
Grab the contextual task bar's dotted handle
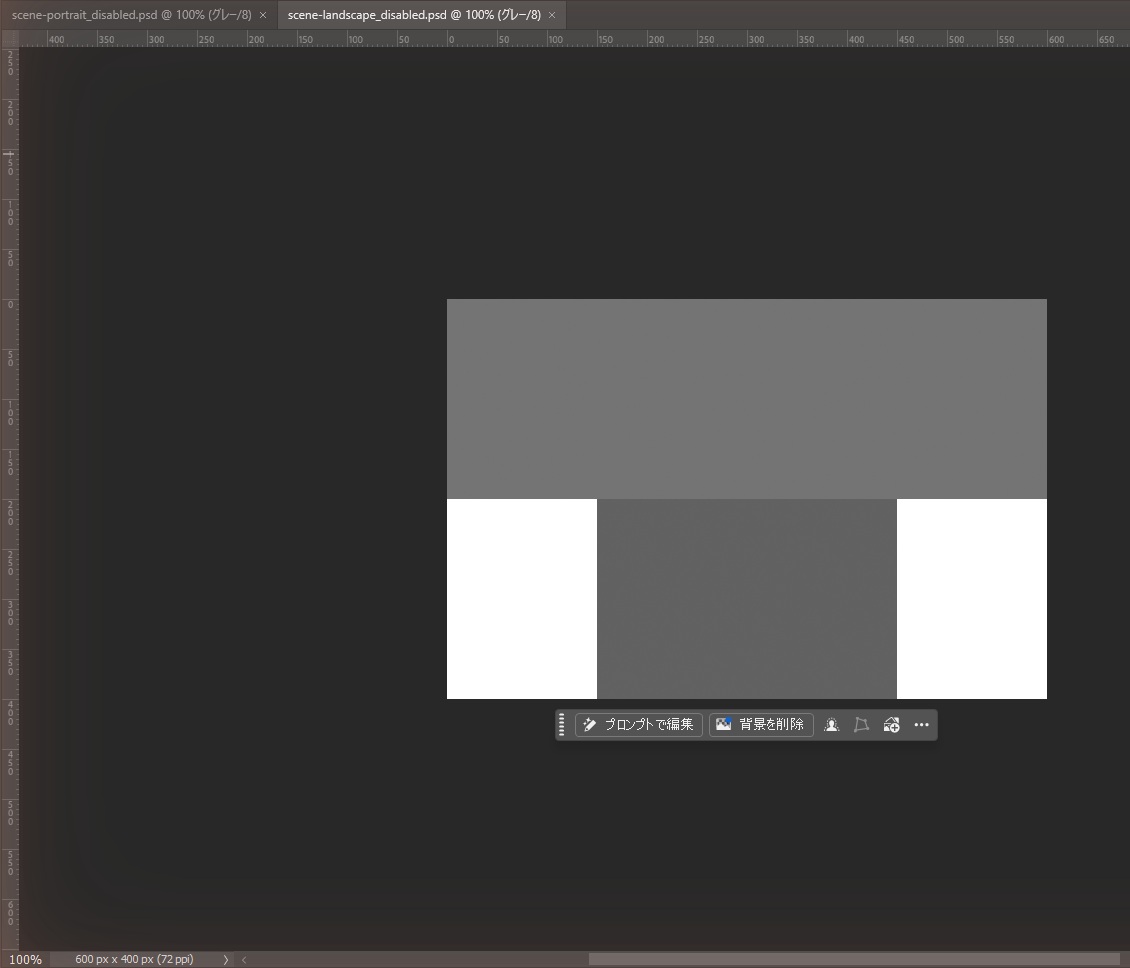point(561,724)
